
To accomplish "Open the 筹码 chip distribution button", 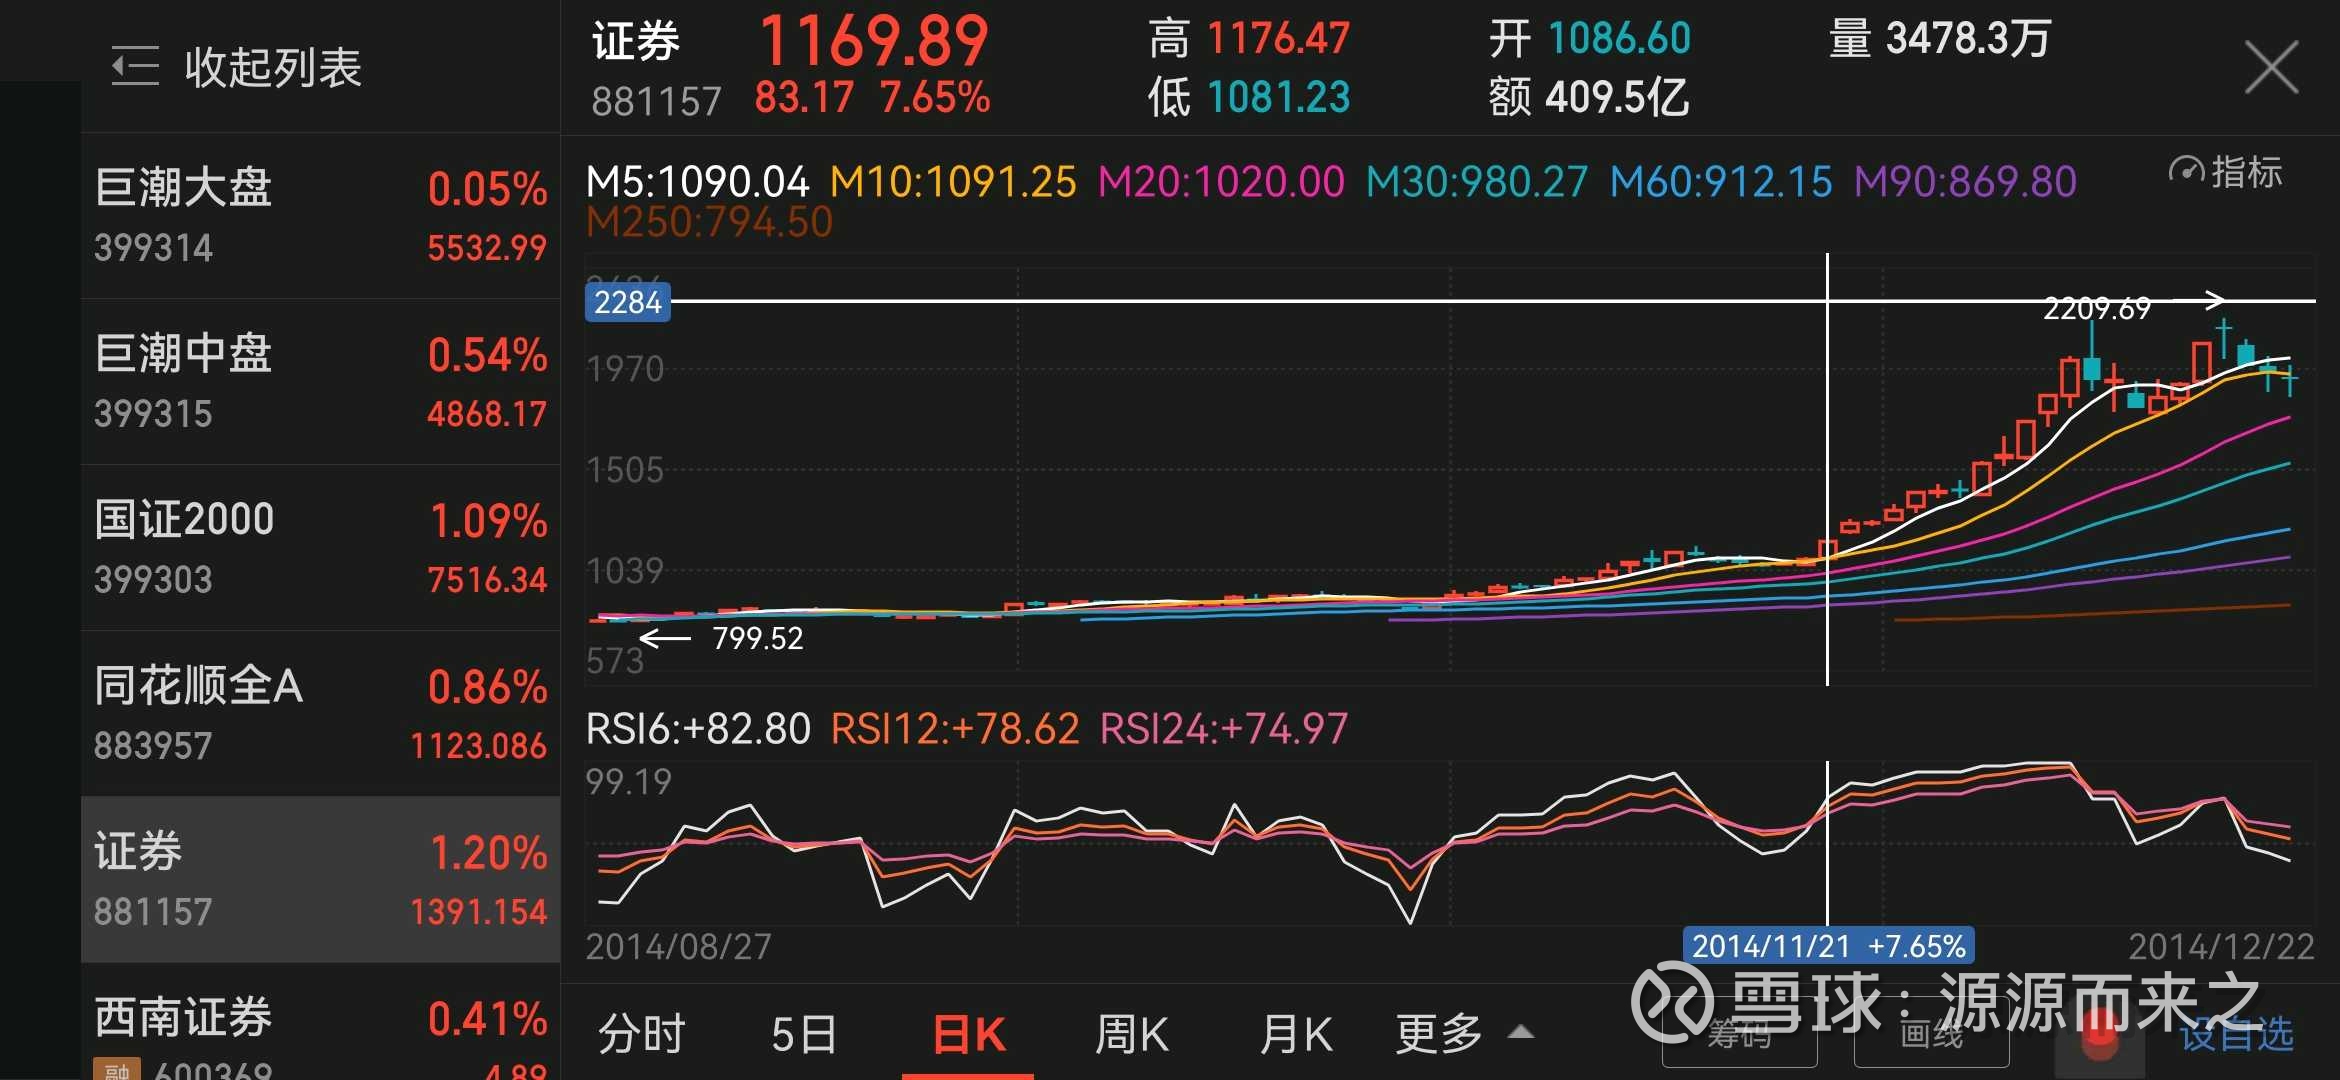I will click(1739, 1034).
